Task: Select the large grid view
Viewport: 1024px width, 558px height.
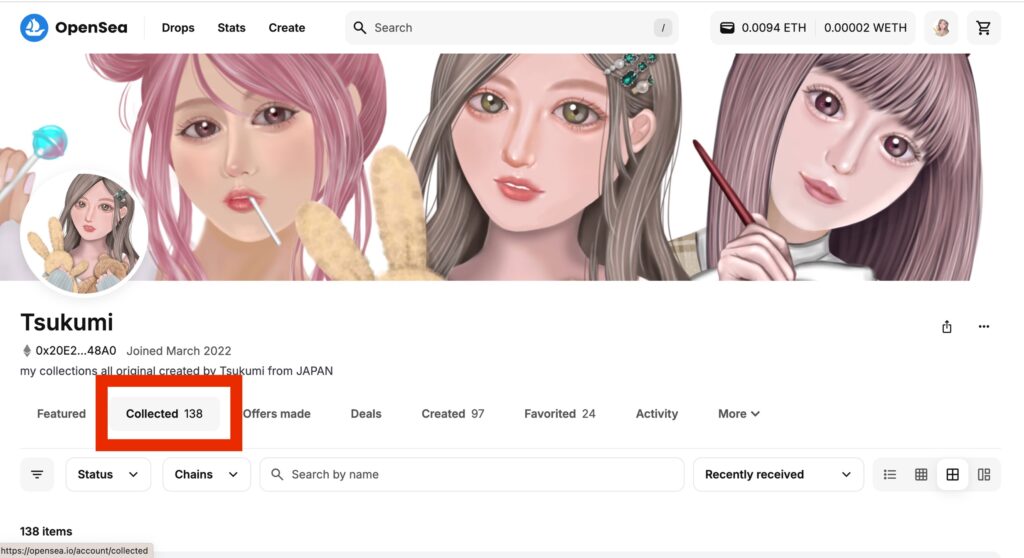Action: tap(952, 474)
